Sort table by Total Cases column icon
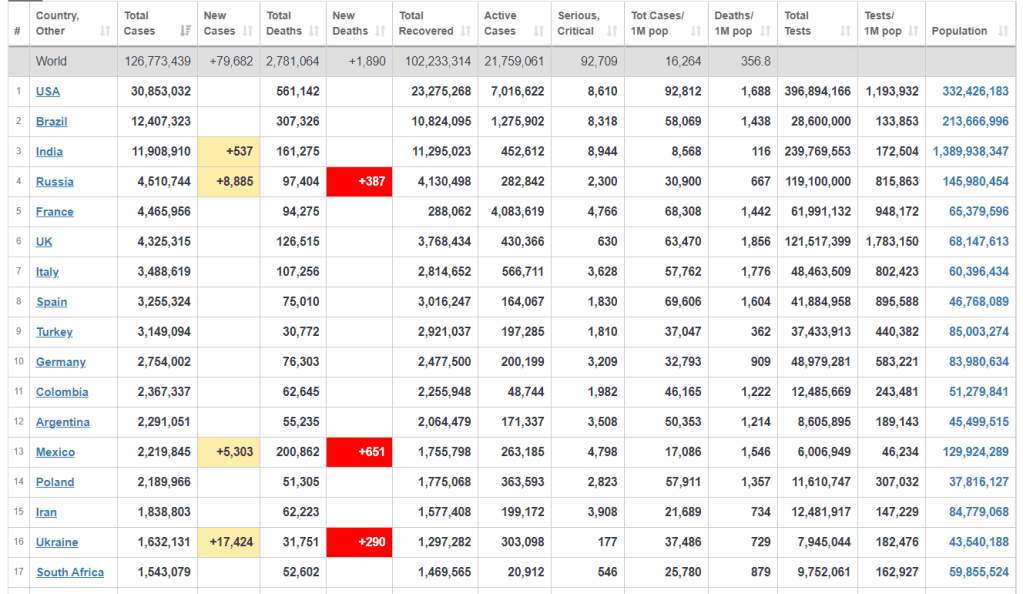The image size is (1023, 594). [186, 32]
